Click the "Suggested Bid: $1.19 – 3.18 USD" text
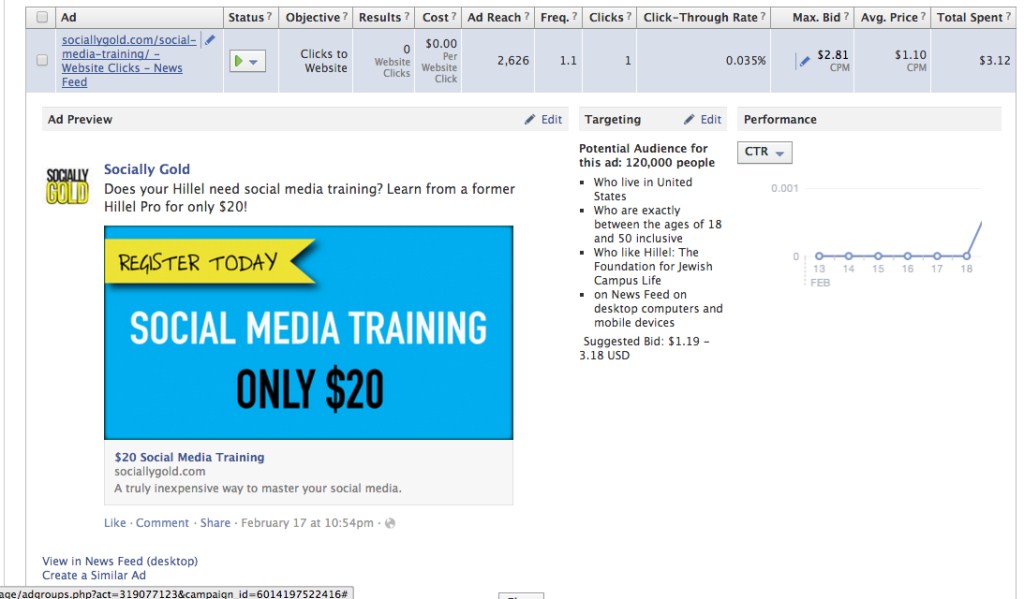 pyautogui.click(x=645, y=348)
